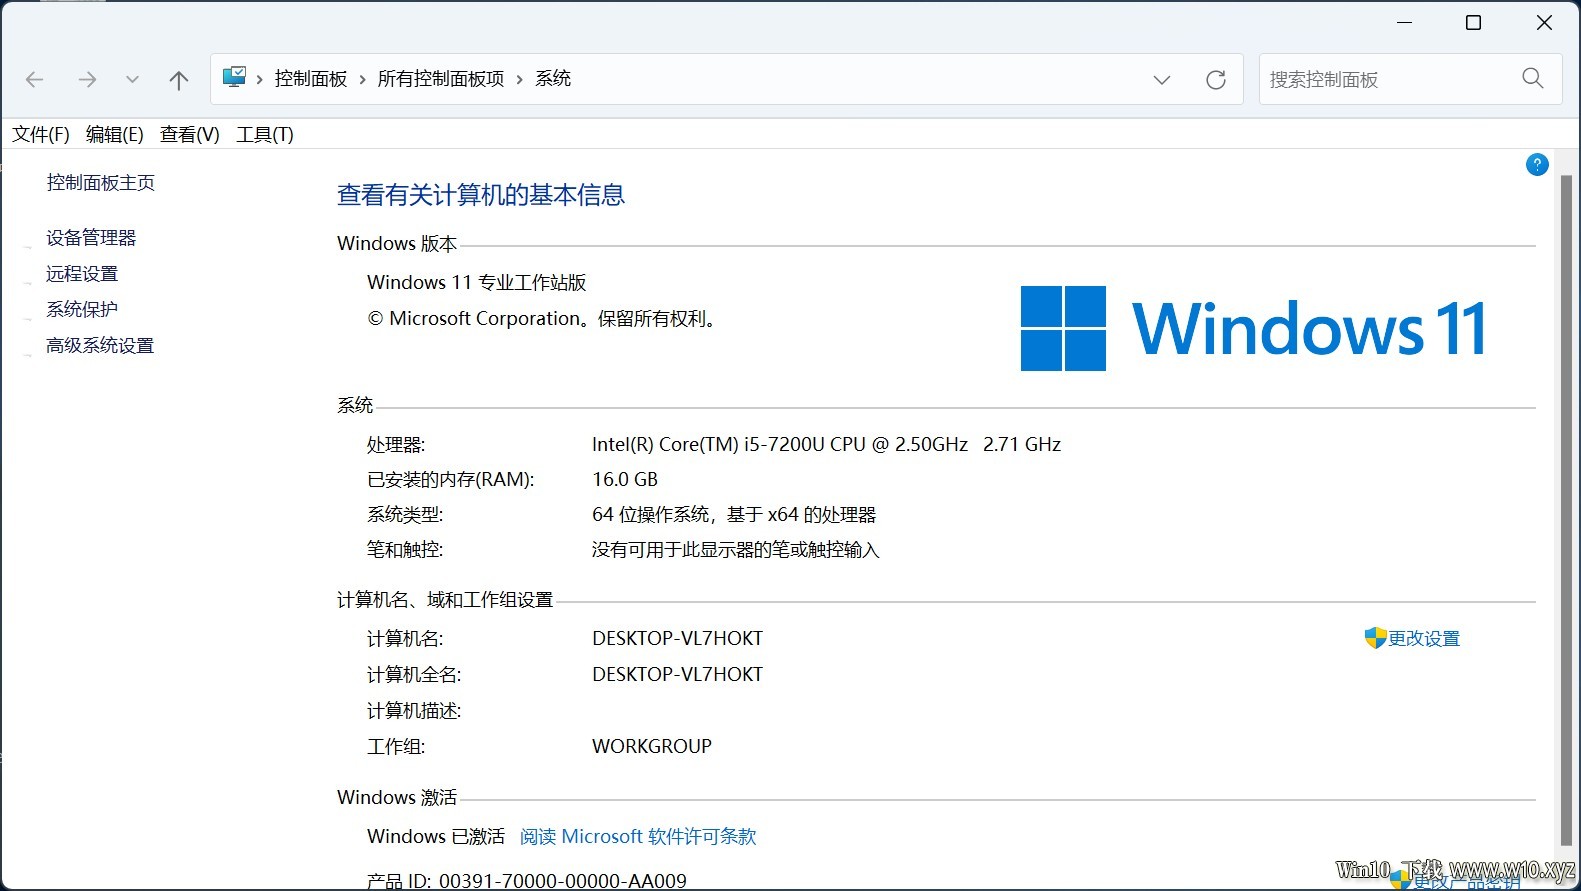Navigate to 控制面板 breadcrumb
Screen dimensions: 1581x891
(x=311, y=79)
